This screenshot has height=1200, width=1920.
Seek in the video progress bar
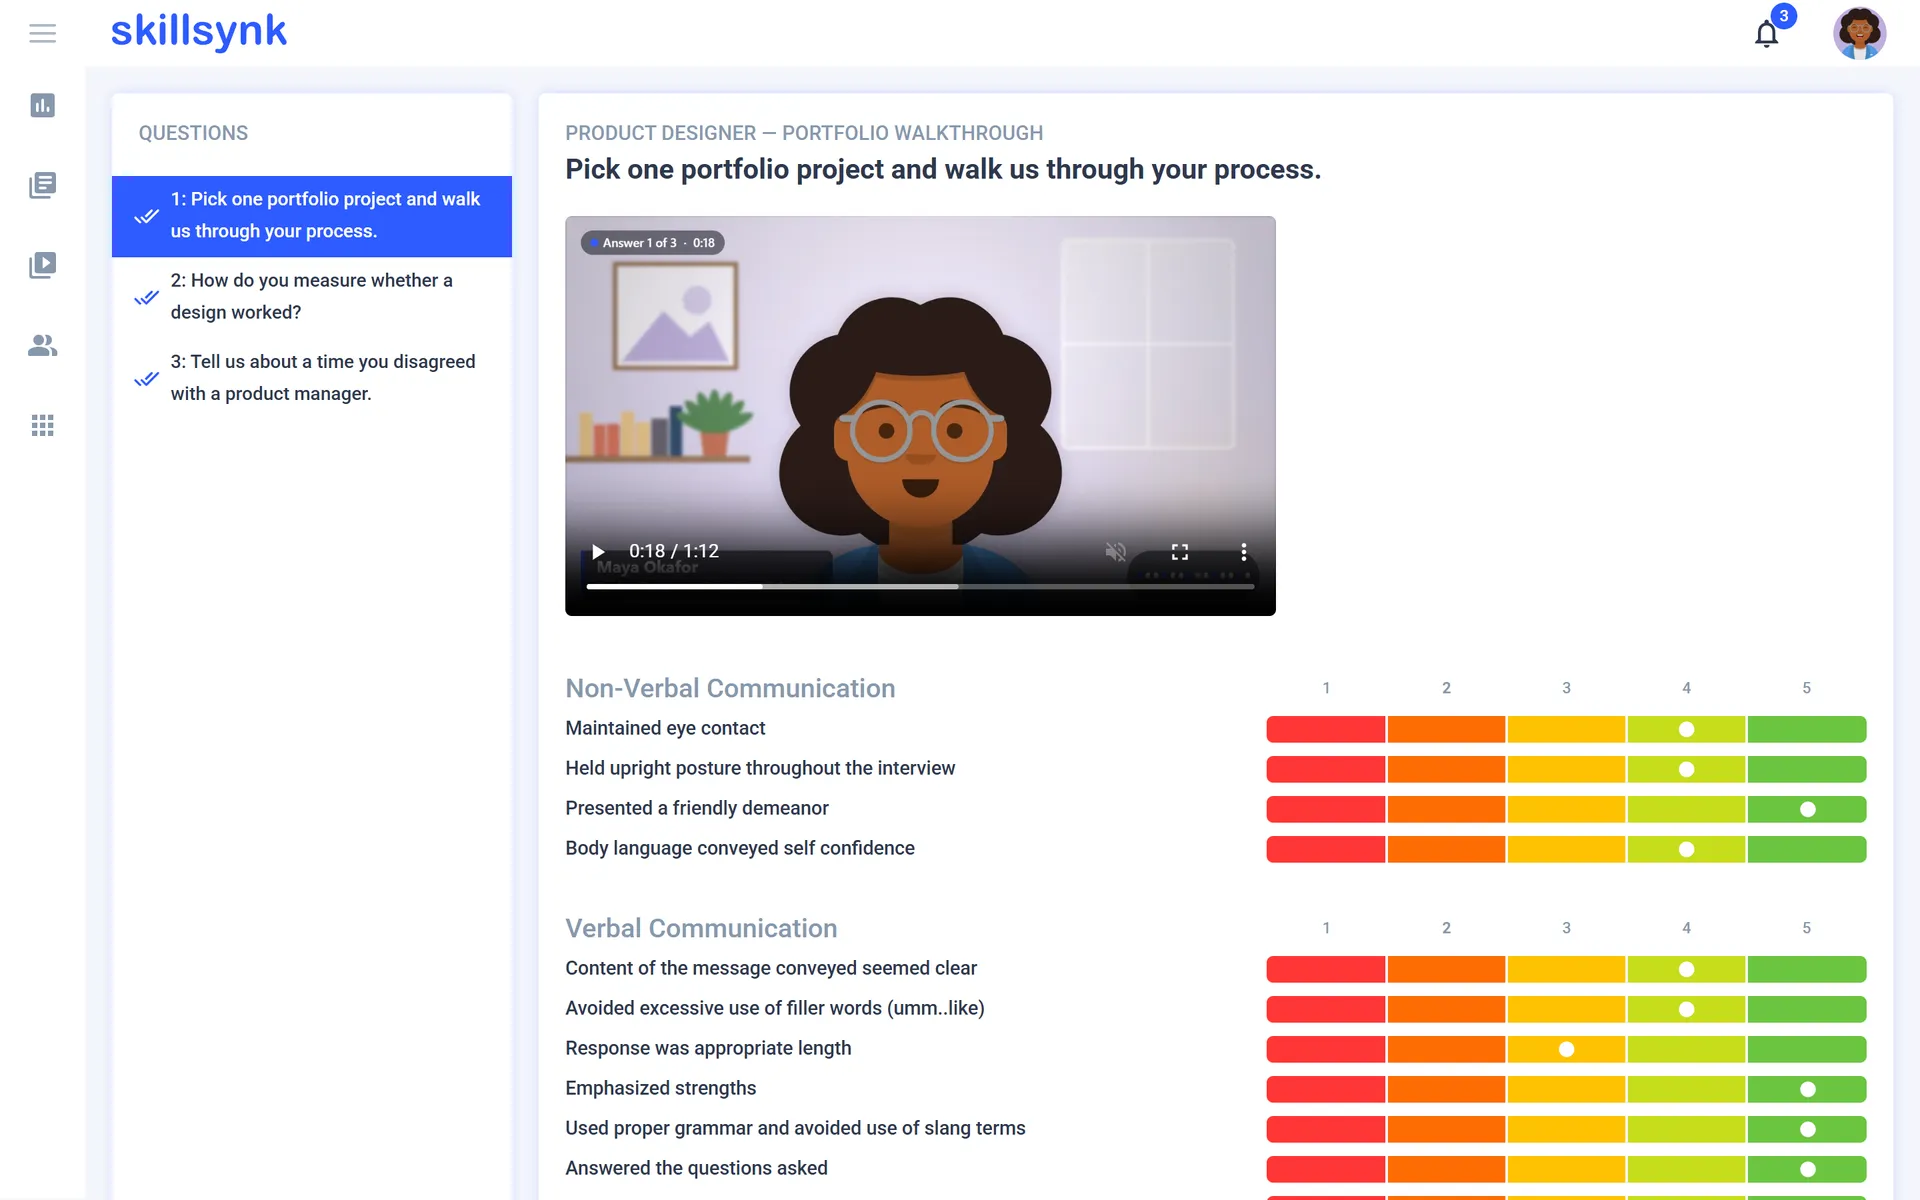click(x=920, y=586)
